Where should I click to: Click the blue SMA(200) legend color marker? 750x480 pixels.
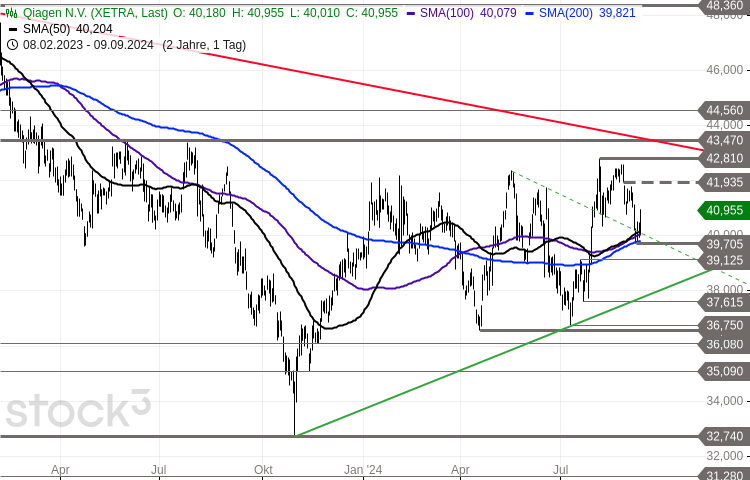(x=529, y=13)
